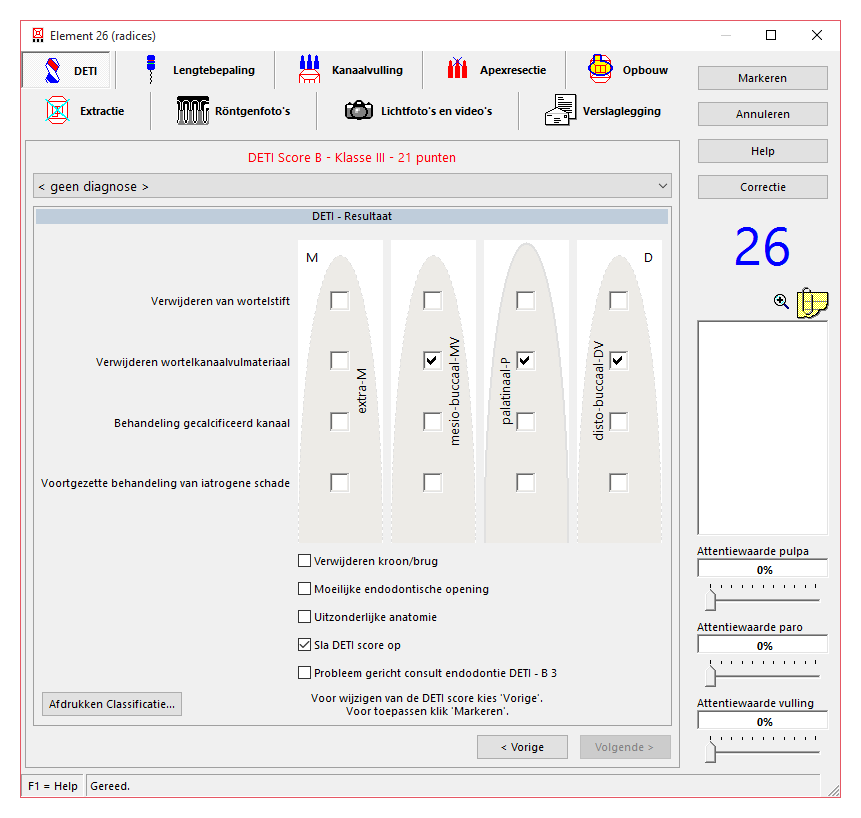Viewport: 861px width, 818px height.
Task: Tick wortelstift for palatinaal-P root
Action: pos(525,300)
